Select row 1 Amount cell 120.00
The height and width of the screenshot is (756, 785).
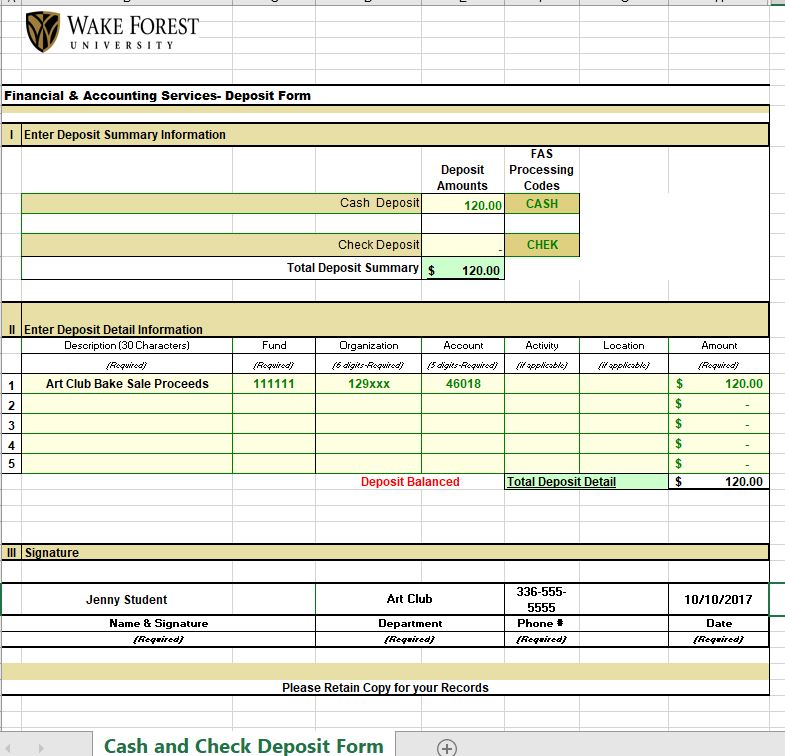point(719,384)
